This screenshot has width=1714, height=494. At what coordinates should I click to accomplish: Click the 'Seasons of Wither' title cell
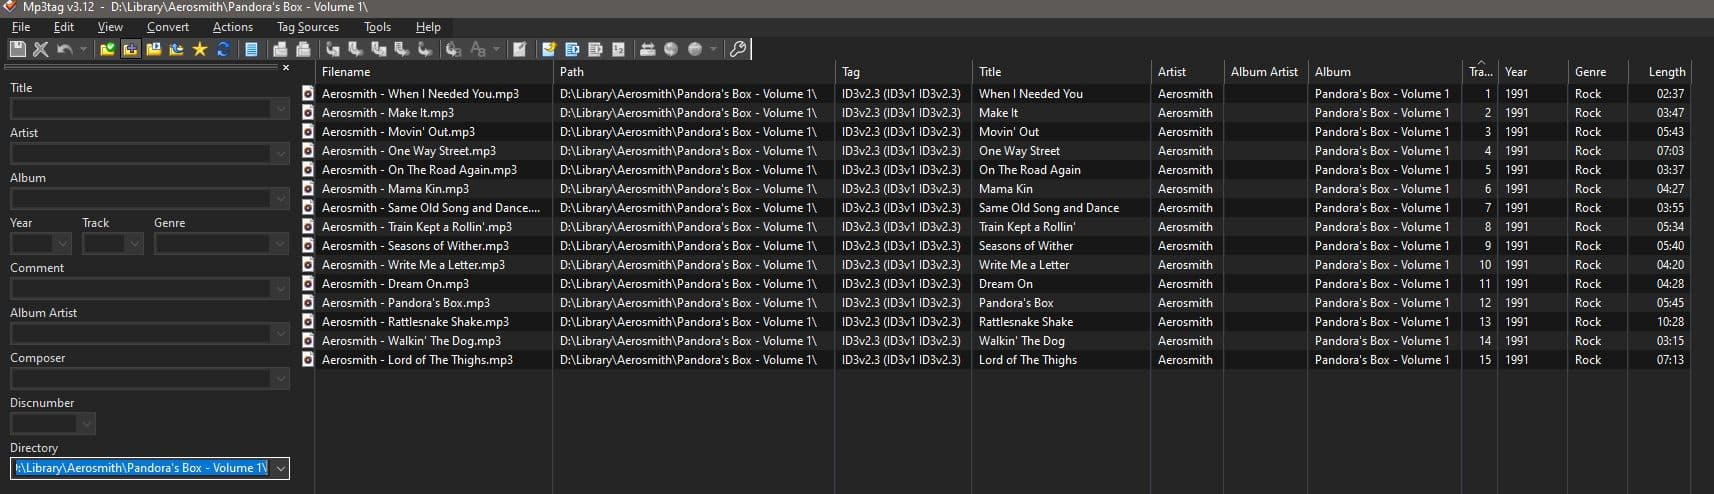[x=1026, y=246]
